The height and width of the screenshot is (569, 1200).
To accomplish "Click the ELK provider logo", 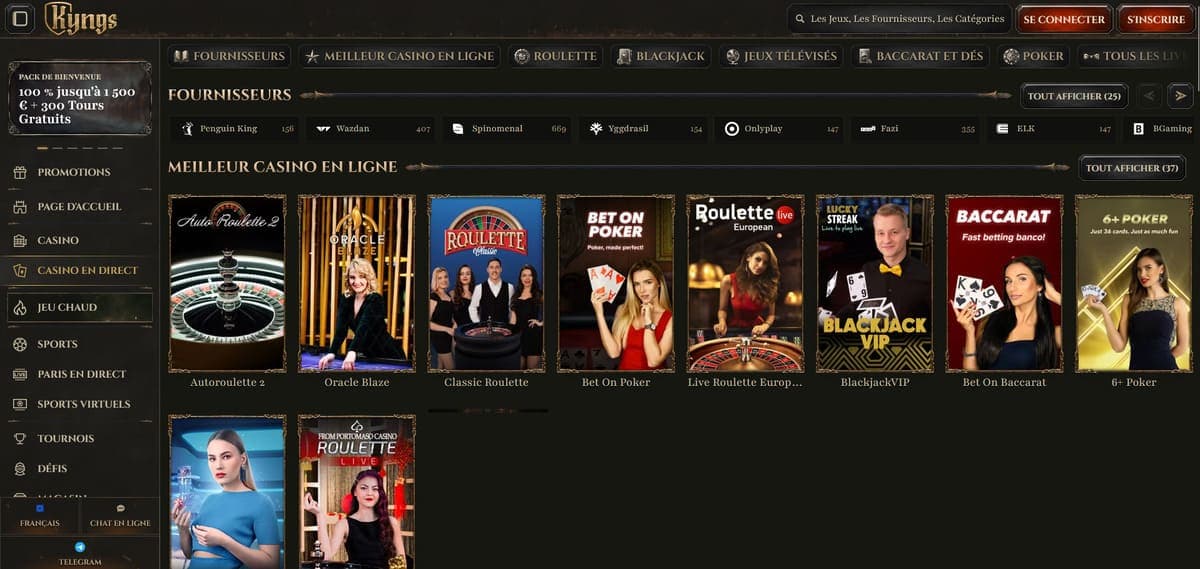I will [x=1003, y=129].
